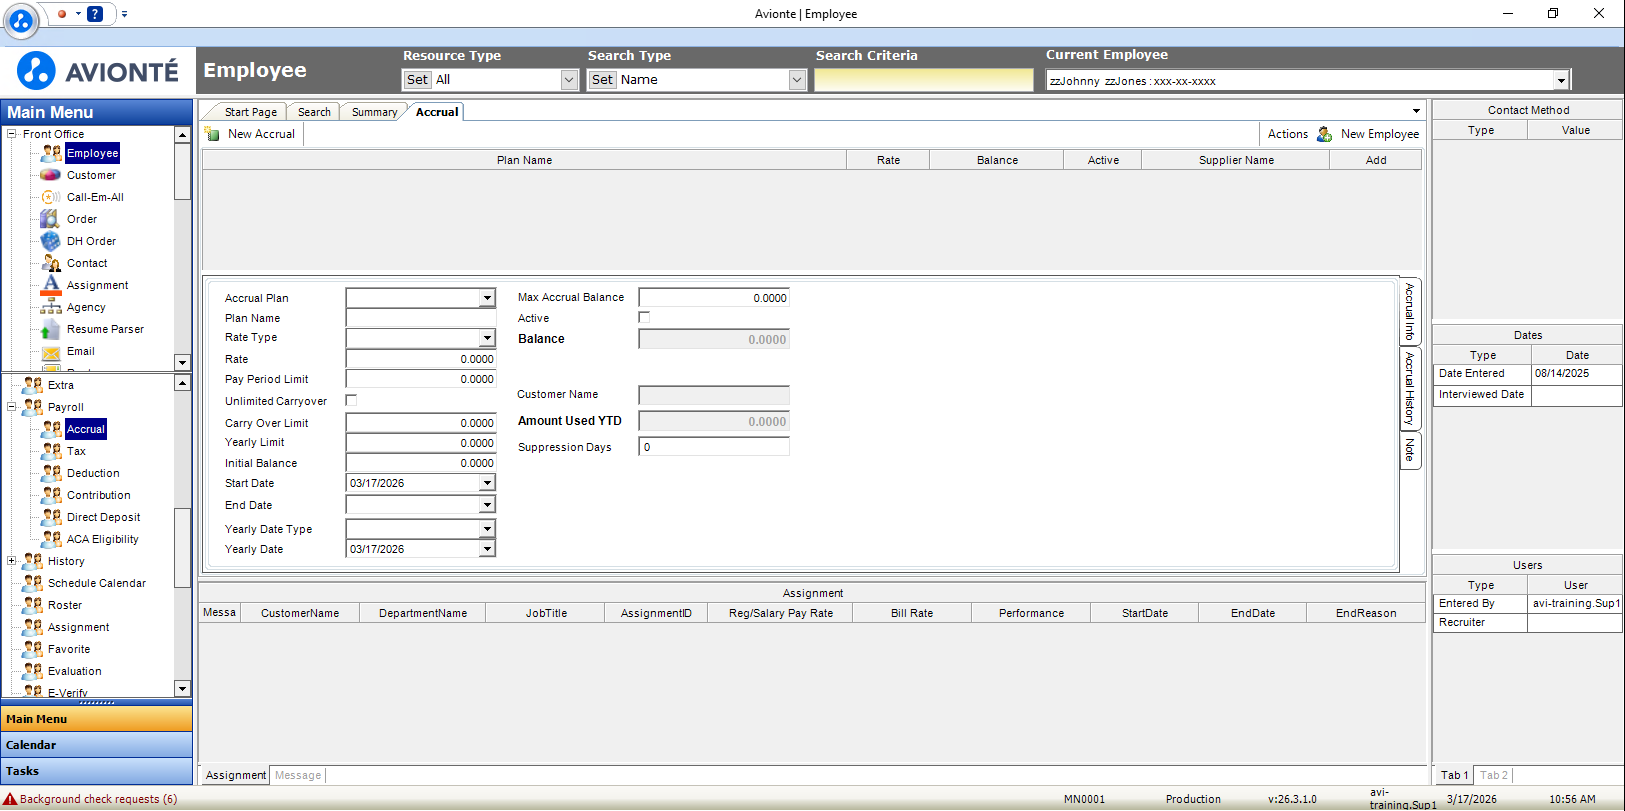Click the New Employee icon
The image size is (1625, 811).
(x=1325, y=134)
